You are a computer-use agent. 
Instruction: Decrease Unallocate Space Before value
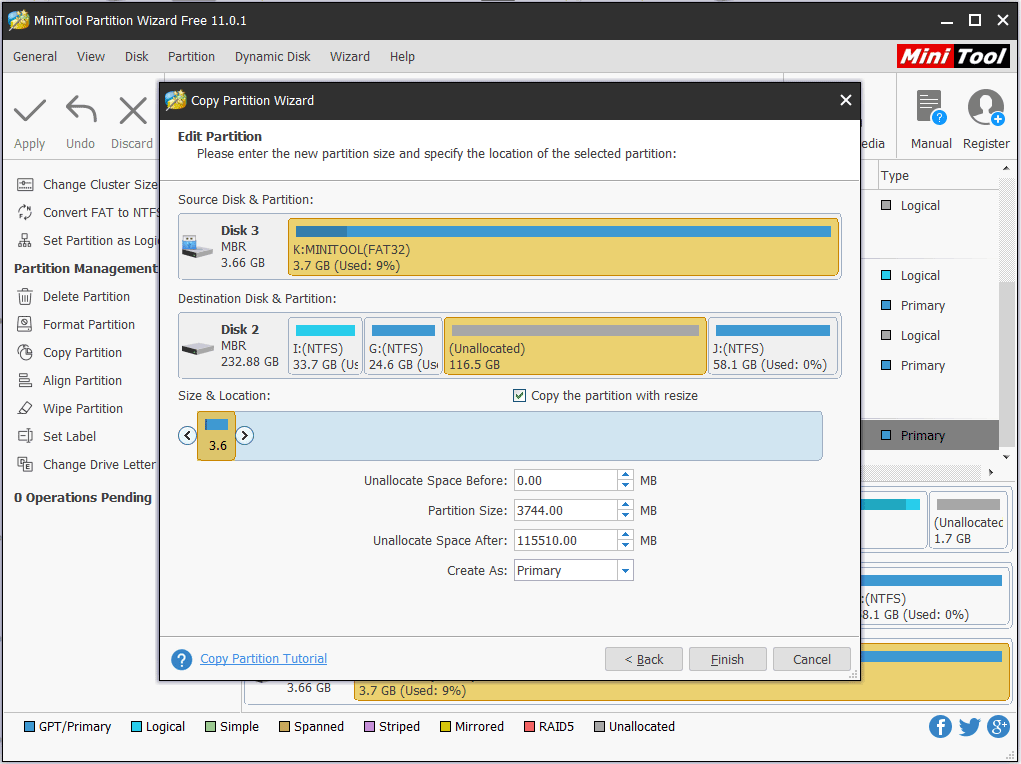click(x=625, y=486)
